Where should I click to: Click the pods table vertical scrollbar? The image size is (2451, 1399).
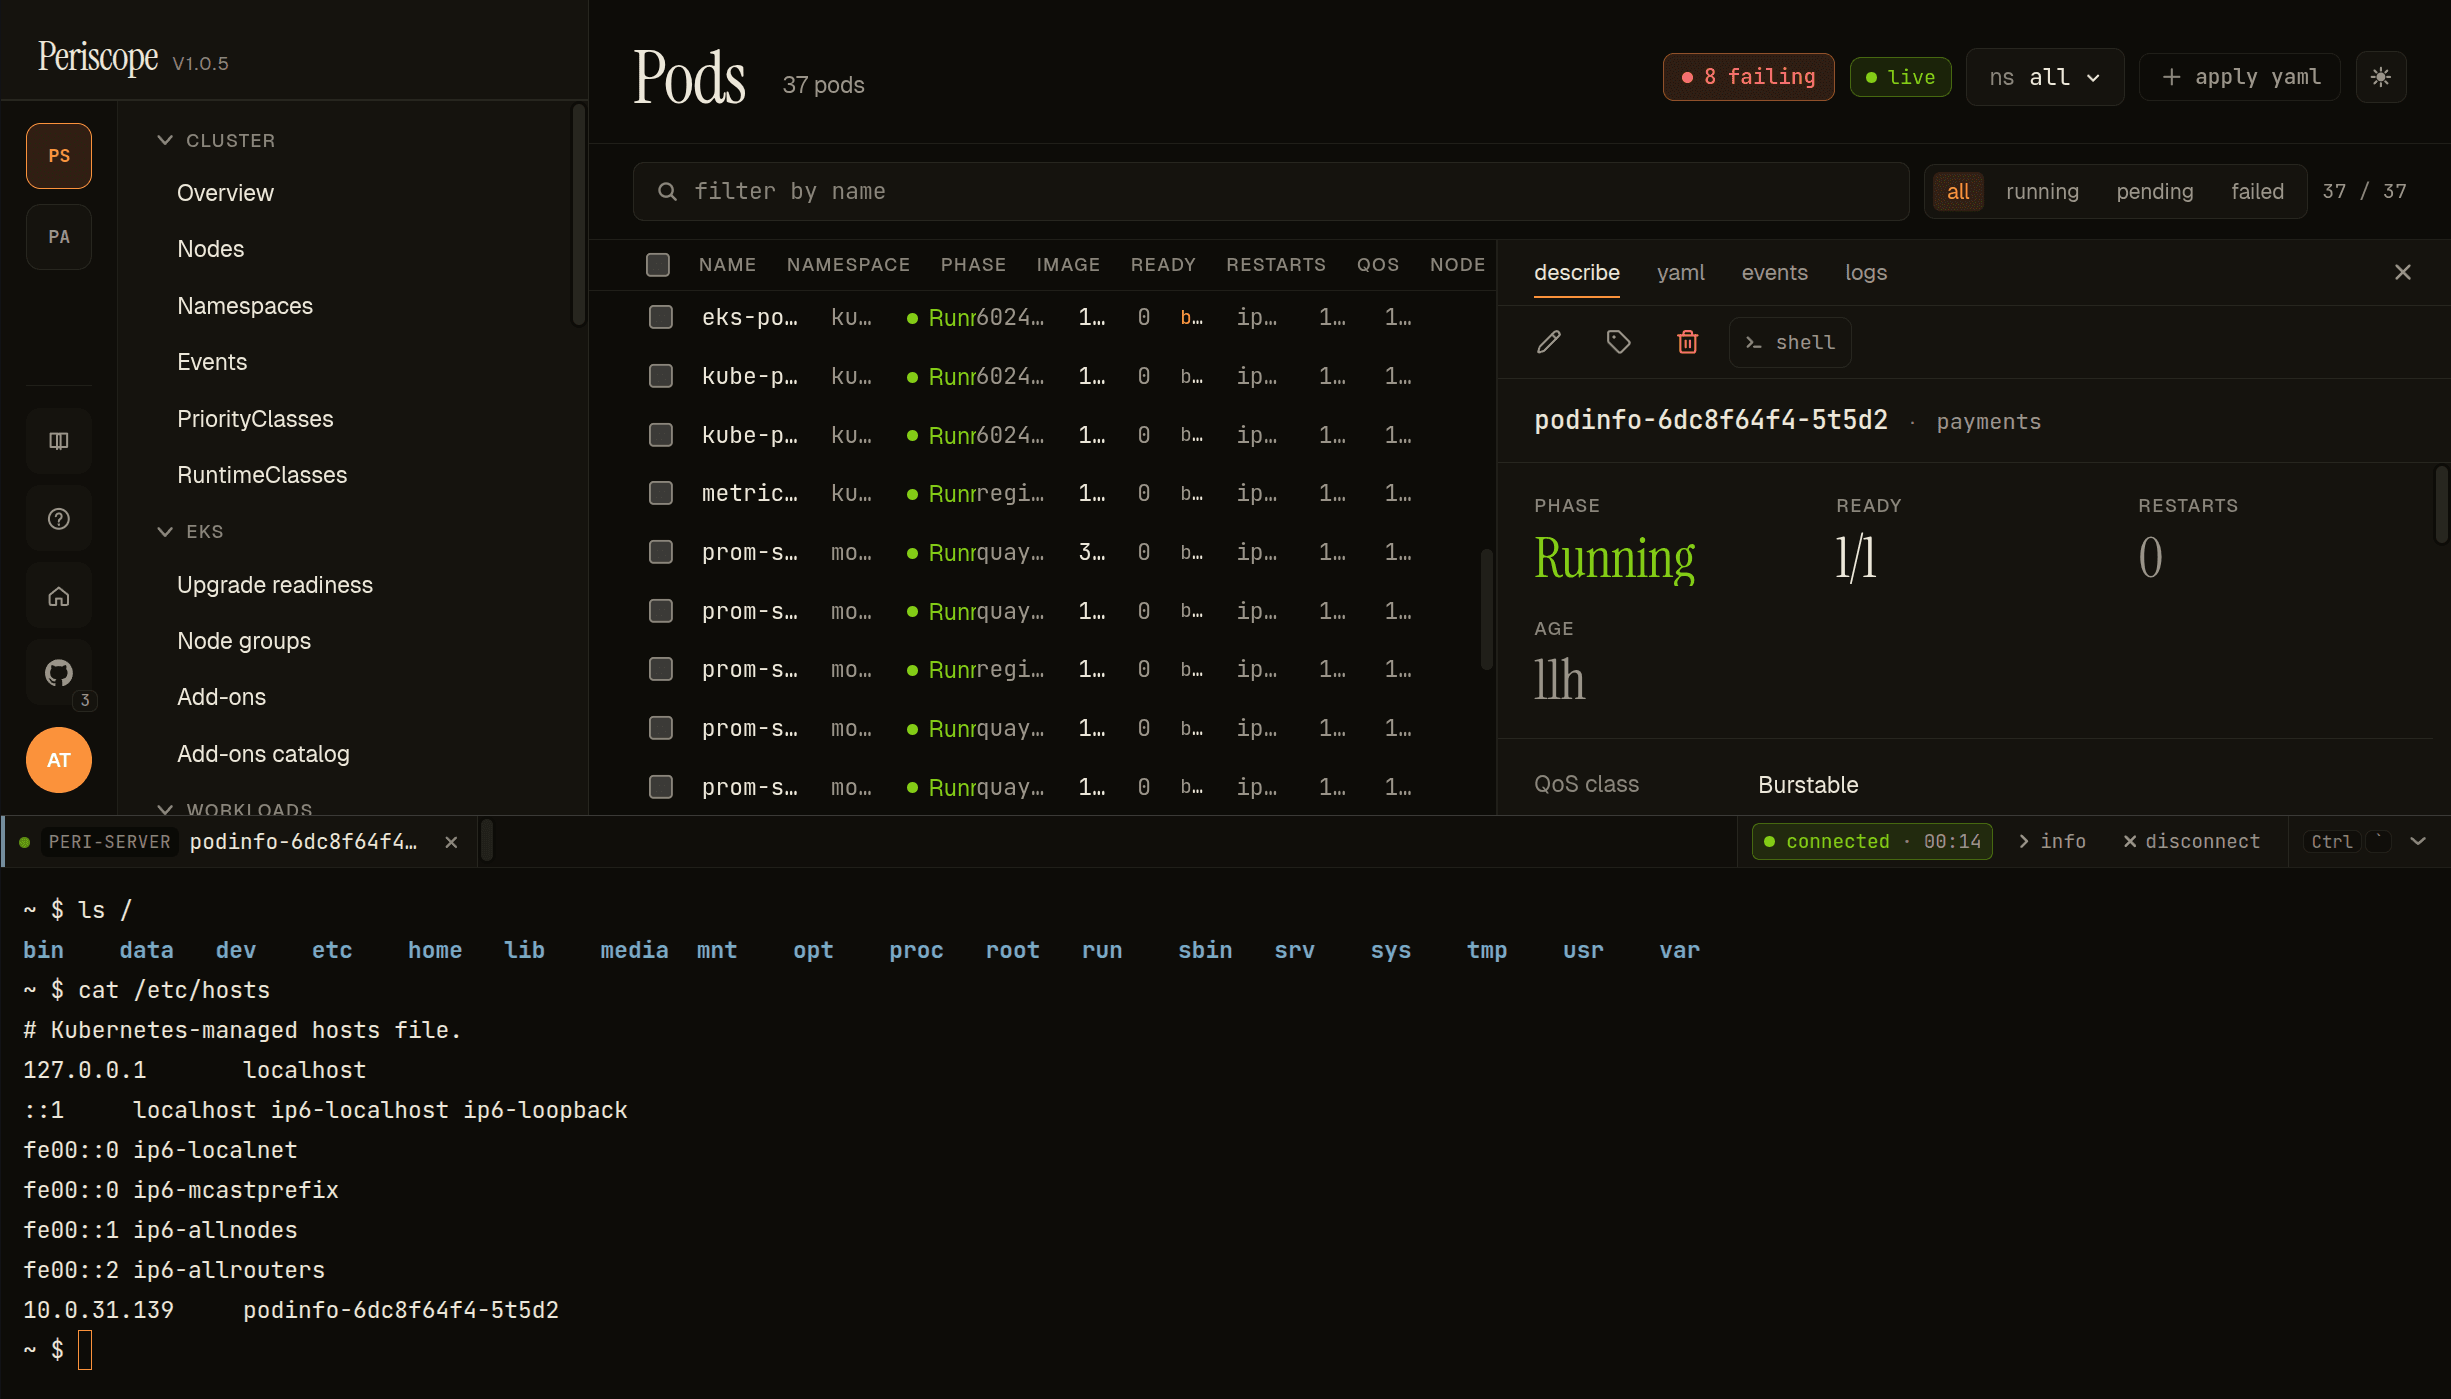tap(1486, 608)
